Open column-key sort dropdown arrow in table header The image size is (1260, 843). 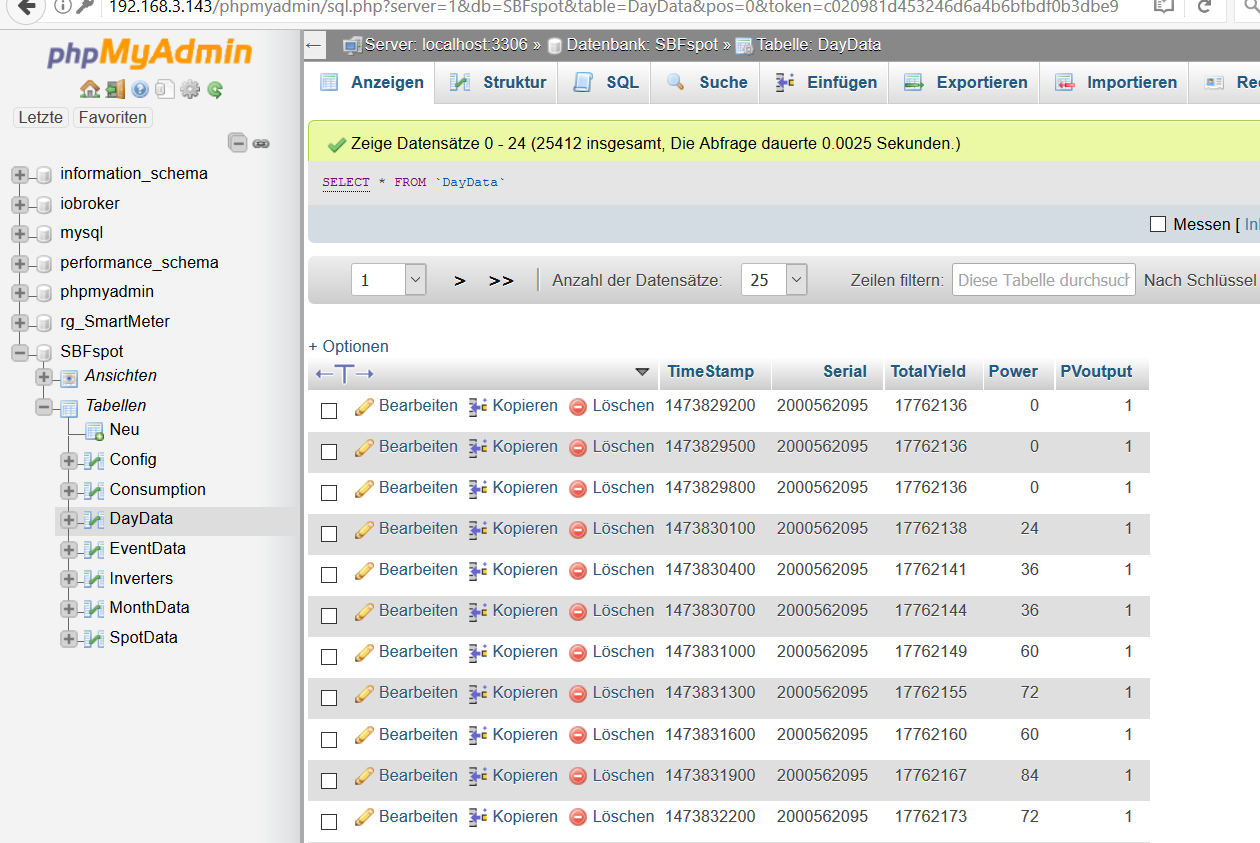click(642, 373)
